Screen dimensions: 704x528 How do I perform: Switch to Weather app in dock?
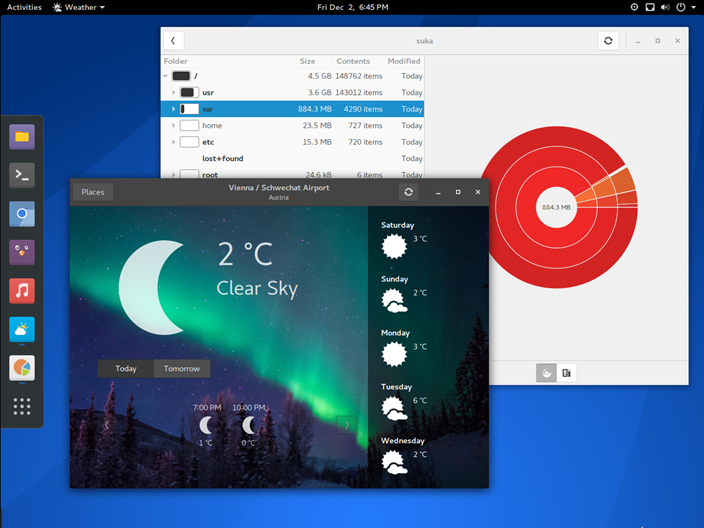(22, 330)
